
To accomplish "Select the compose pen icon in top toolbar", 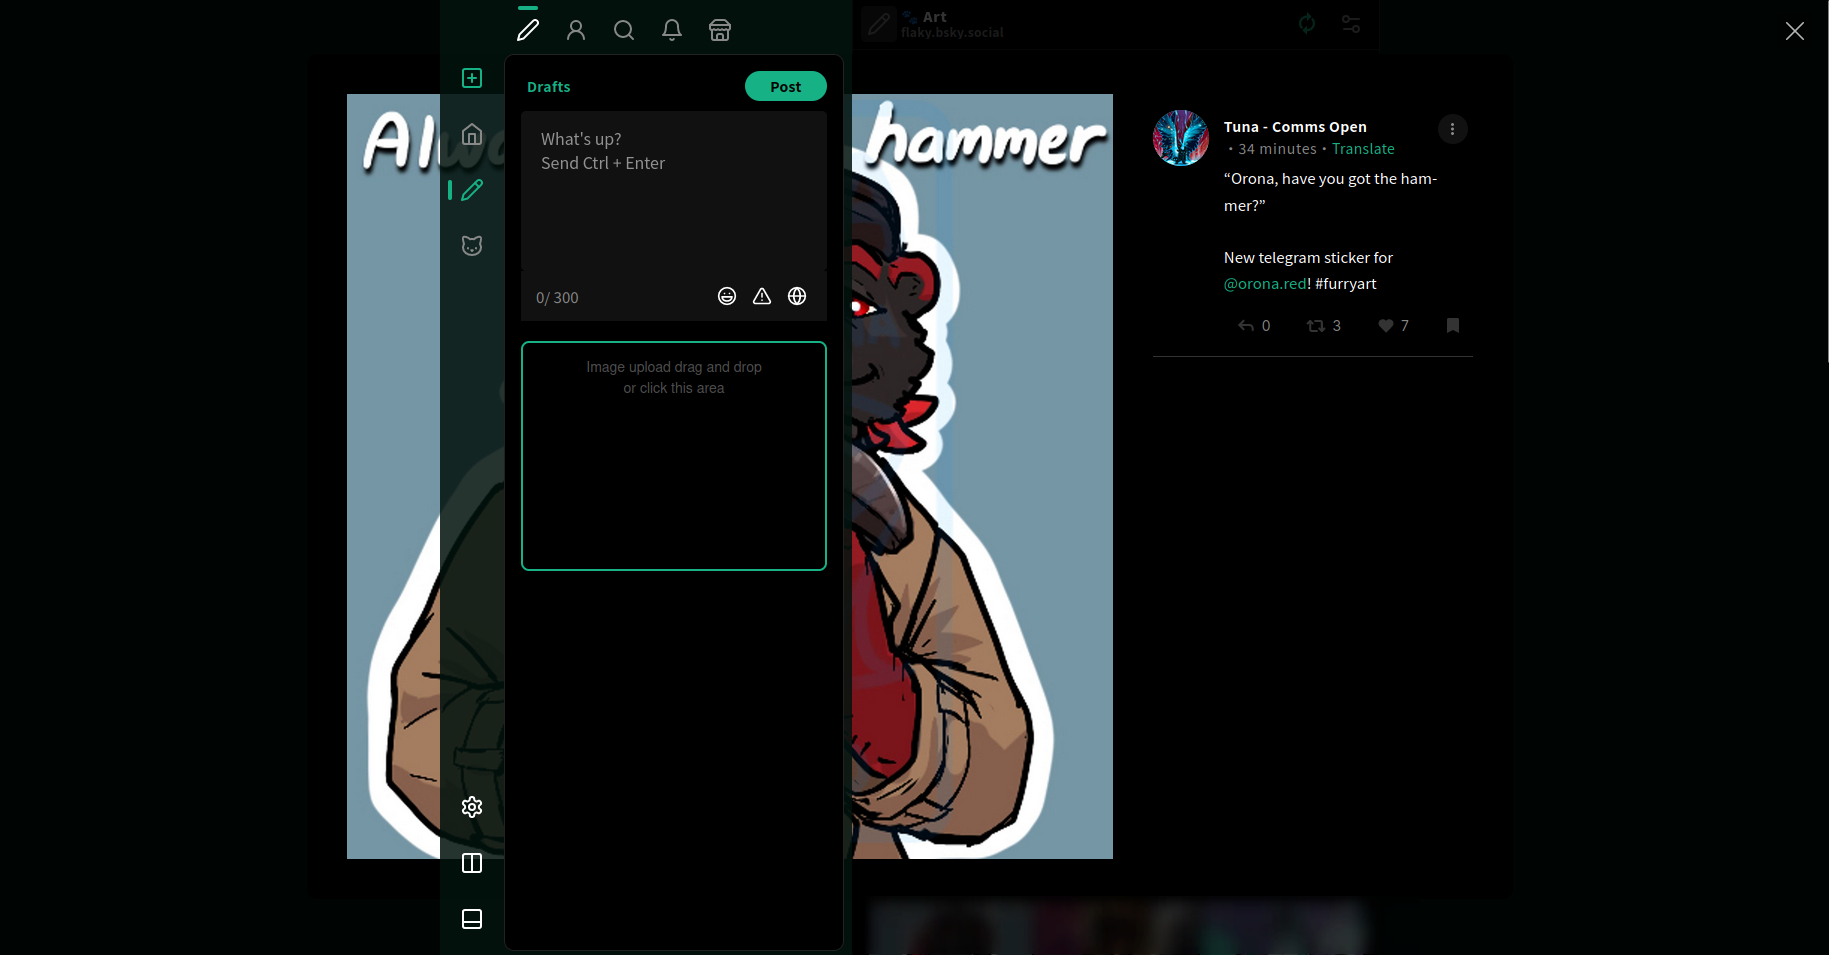I will 528,29.
